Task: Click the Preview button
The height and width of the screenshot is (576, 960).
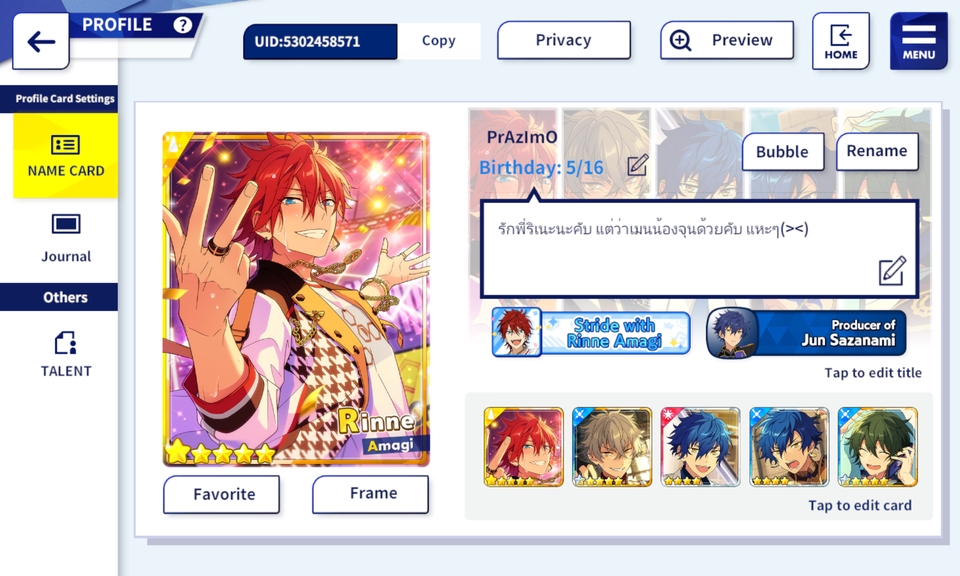Action: pyautogui.click(x=727, y=40)
